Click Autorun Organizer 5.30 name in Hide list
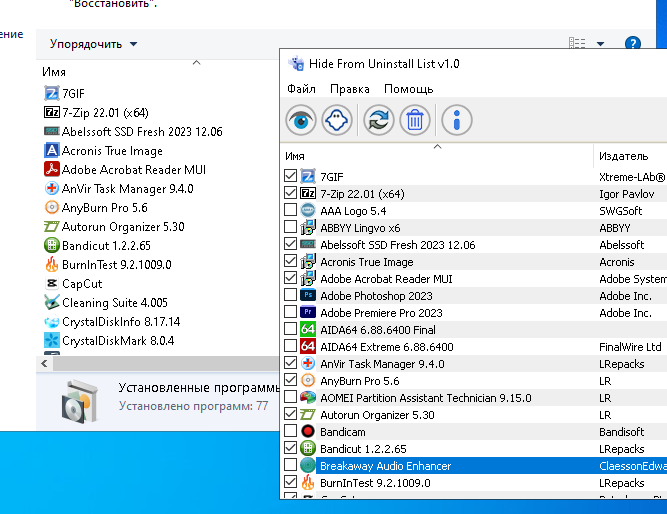Screen dimensions: 667x514 tap(377, 415)
